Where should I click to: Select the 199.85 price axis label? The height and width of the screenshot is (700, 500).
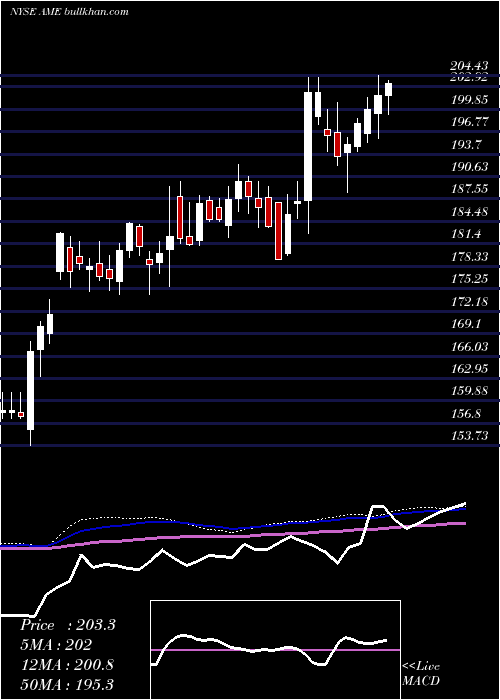point(469,100)
